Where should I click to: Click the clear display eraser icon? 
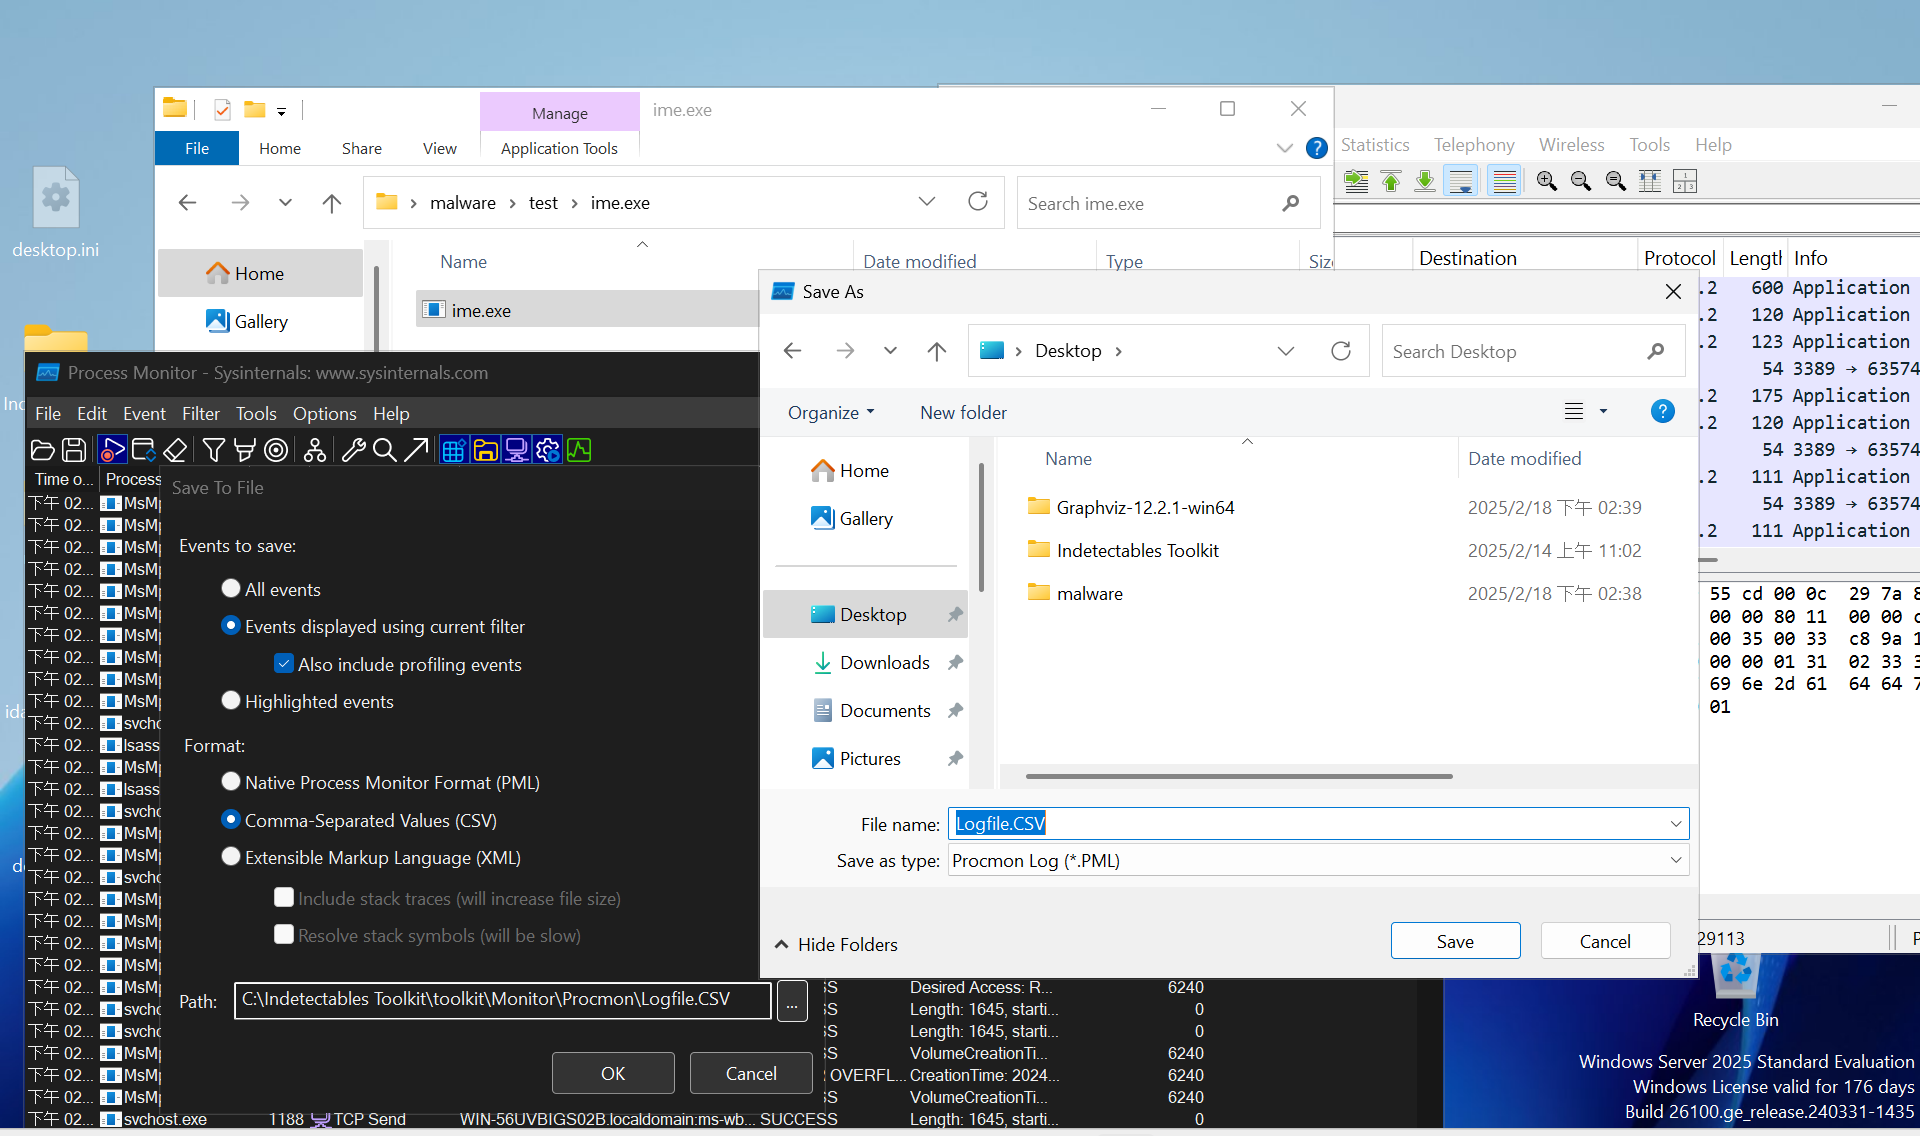pyautogui.click(x=175, y=450)
